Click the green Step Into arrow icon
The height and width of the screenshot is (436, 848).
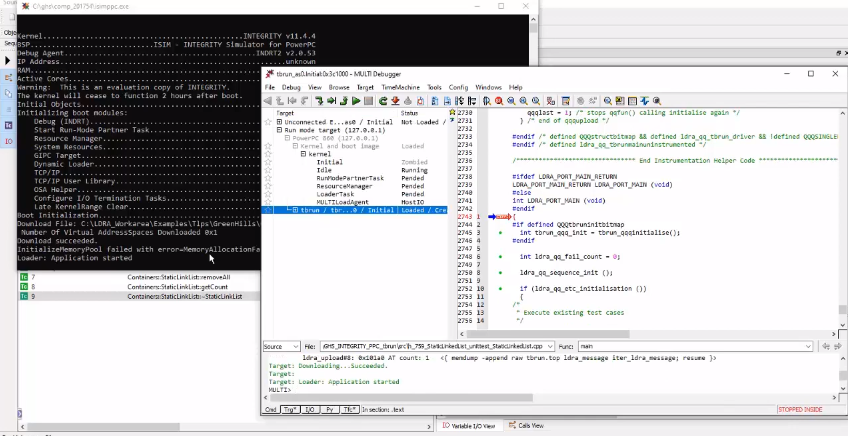click(319, 101)
